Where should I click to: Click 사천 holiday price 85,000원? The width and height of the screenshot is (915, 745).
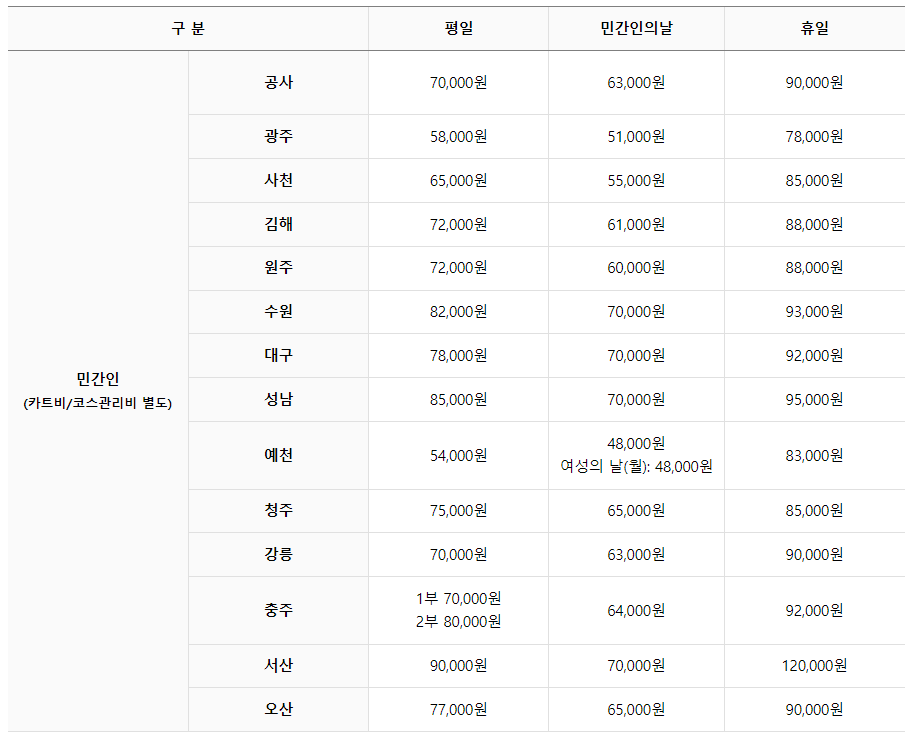pos(815,181)
